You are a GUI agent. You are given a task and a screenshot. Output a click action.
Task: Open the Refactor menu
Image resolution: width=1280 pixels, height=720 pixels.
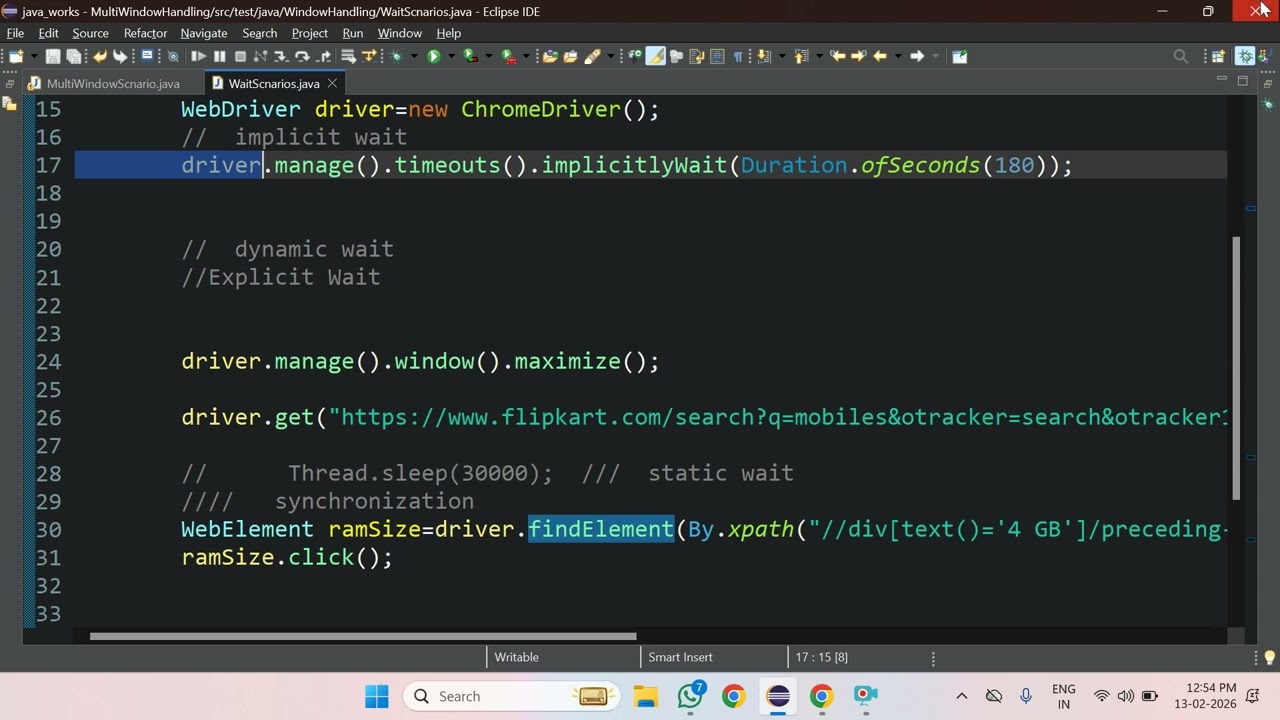click(145, 33)
